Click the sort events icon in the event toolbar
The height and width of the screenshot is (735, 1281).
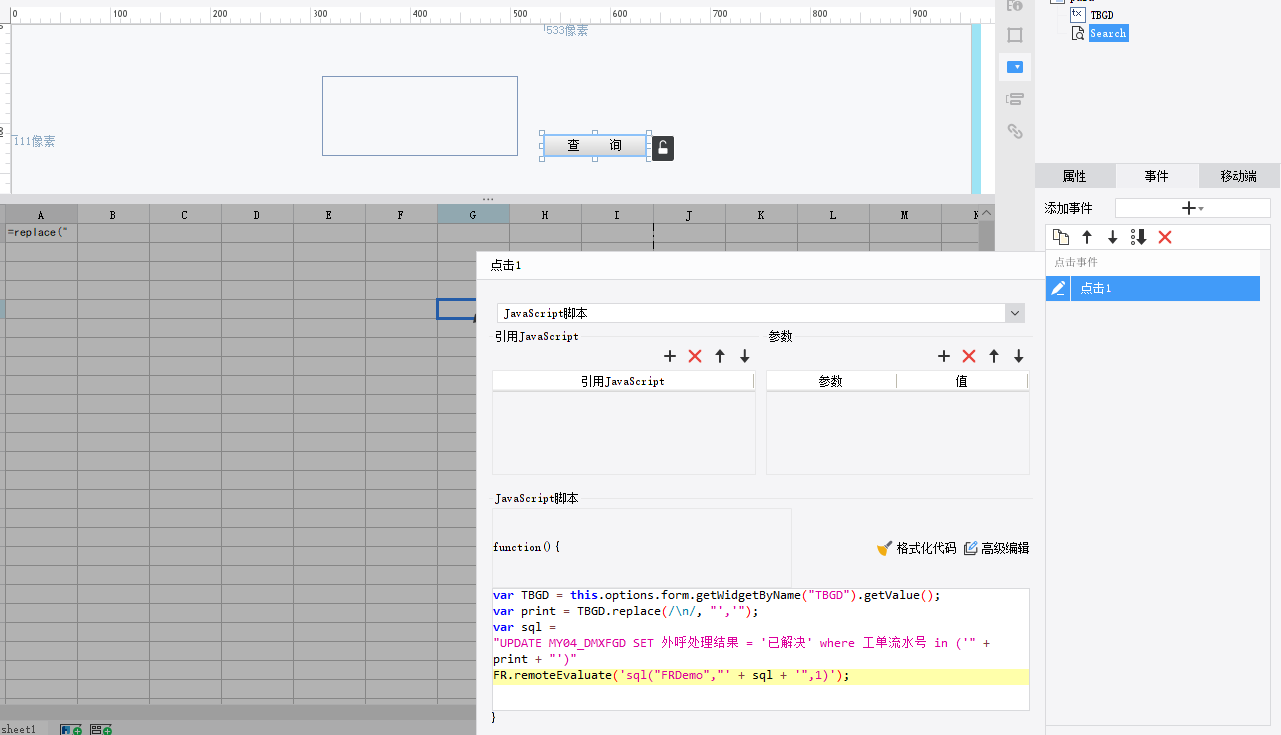click(1138, 237)
